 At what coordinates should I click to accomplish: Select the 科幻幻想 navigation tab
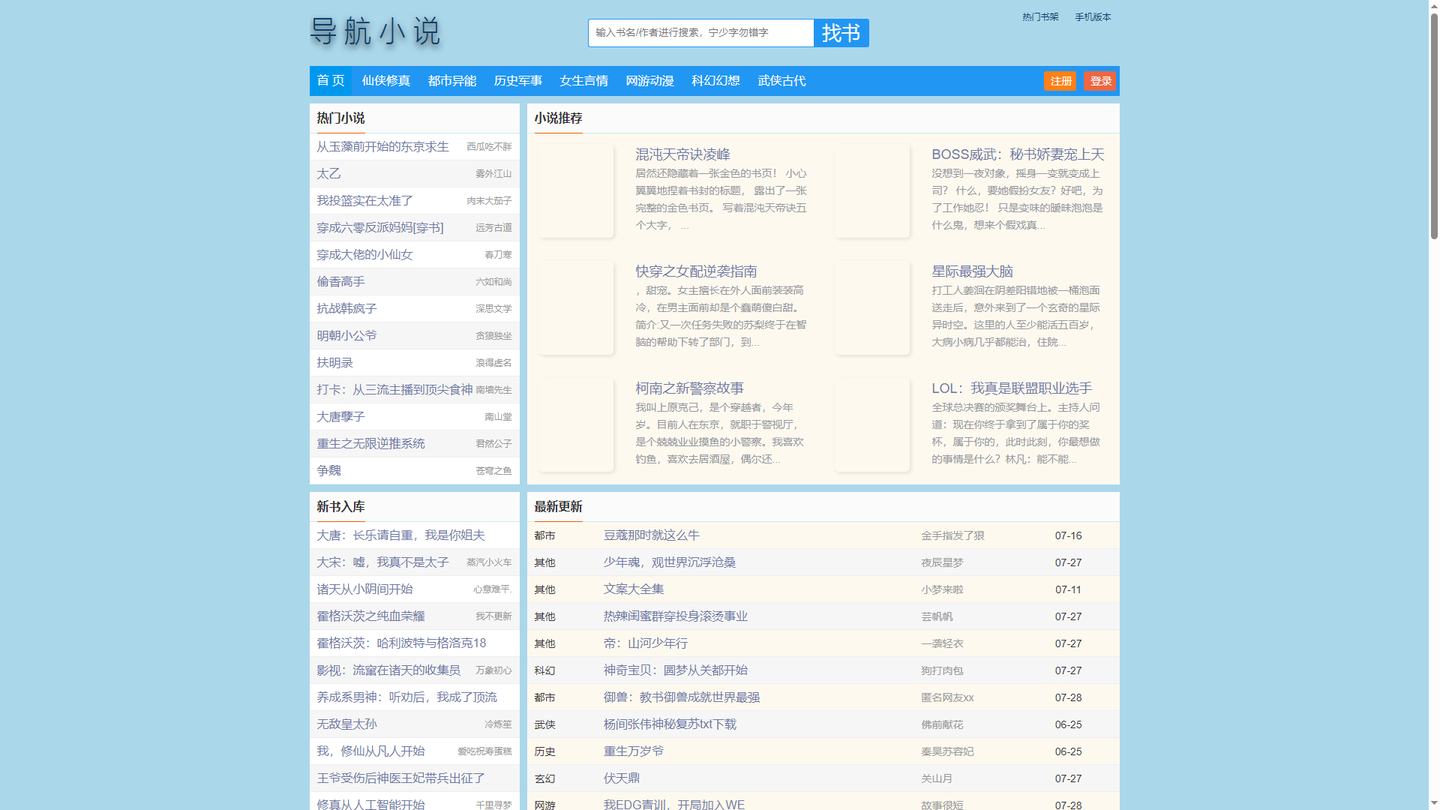pos(716,81)
